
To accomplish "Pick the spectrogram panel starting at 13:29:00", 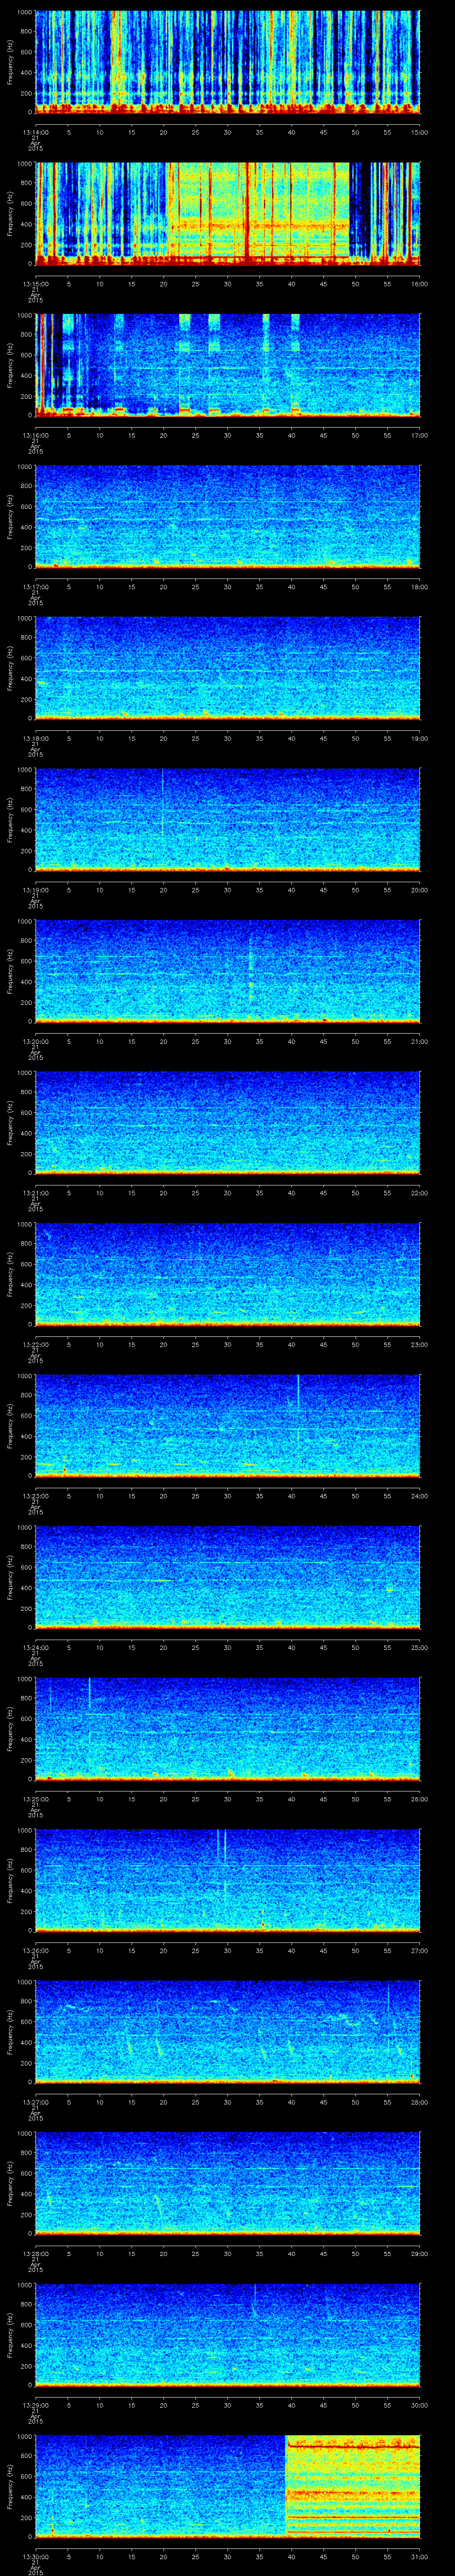I will click(x=228, y=2335).
